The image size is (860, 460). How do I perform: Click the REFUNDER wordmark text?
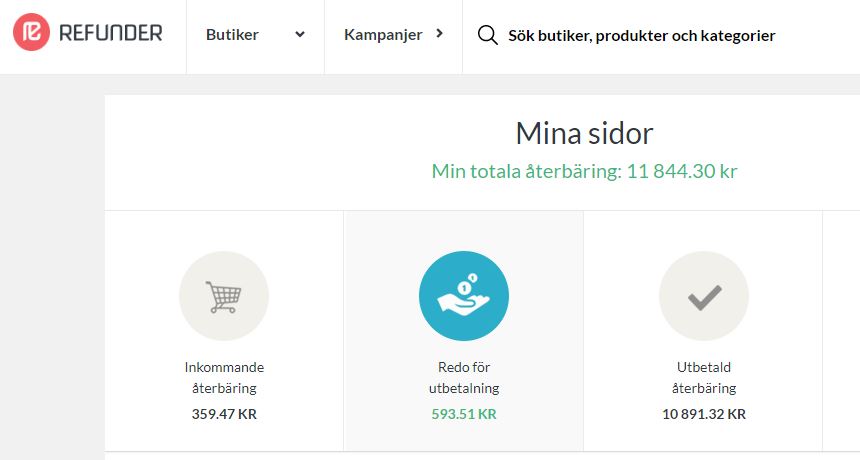[111, 33]
